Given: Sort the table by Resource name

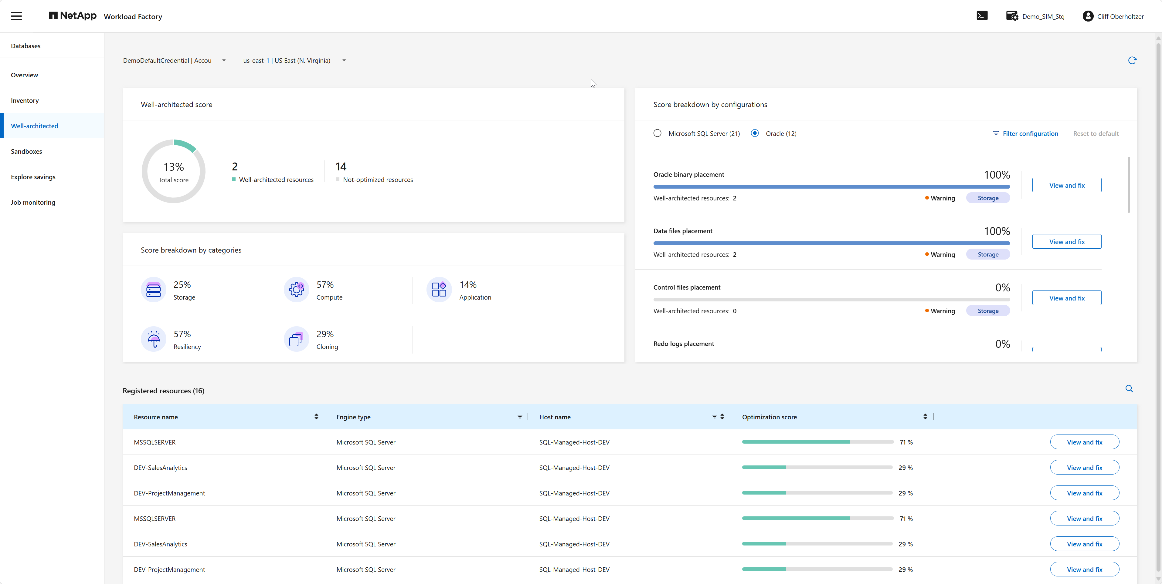Looking at the screenshot, I should (x=316, y=416).
